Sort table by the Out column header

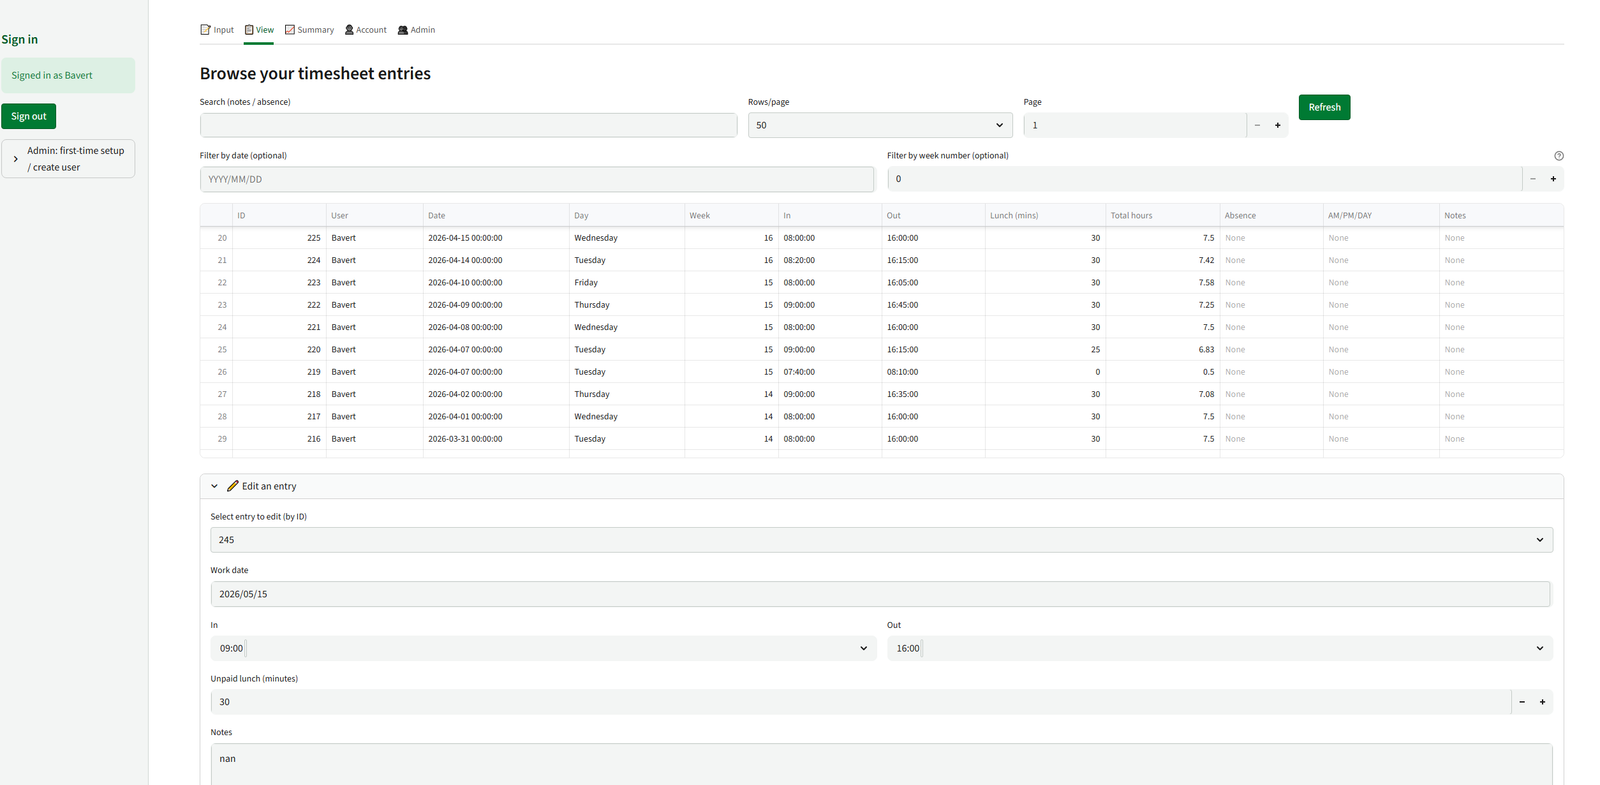933,215
